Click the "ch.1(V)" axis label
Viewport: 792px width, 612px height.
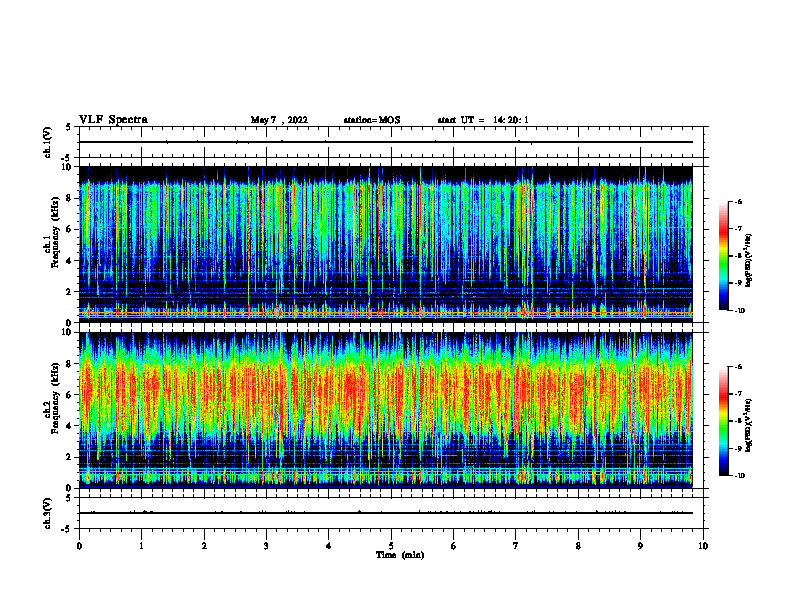click(48, 142)
